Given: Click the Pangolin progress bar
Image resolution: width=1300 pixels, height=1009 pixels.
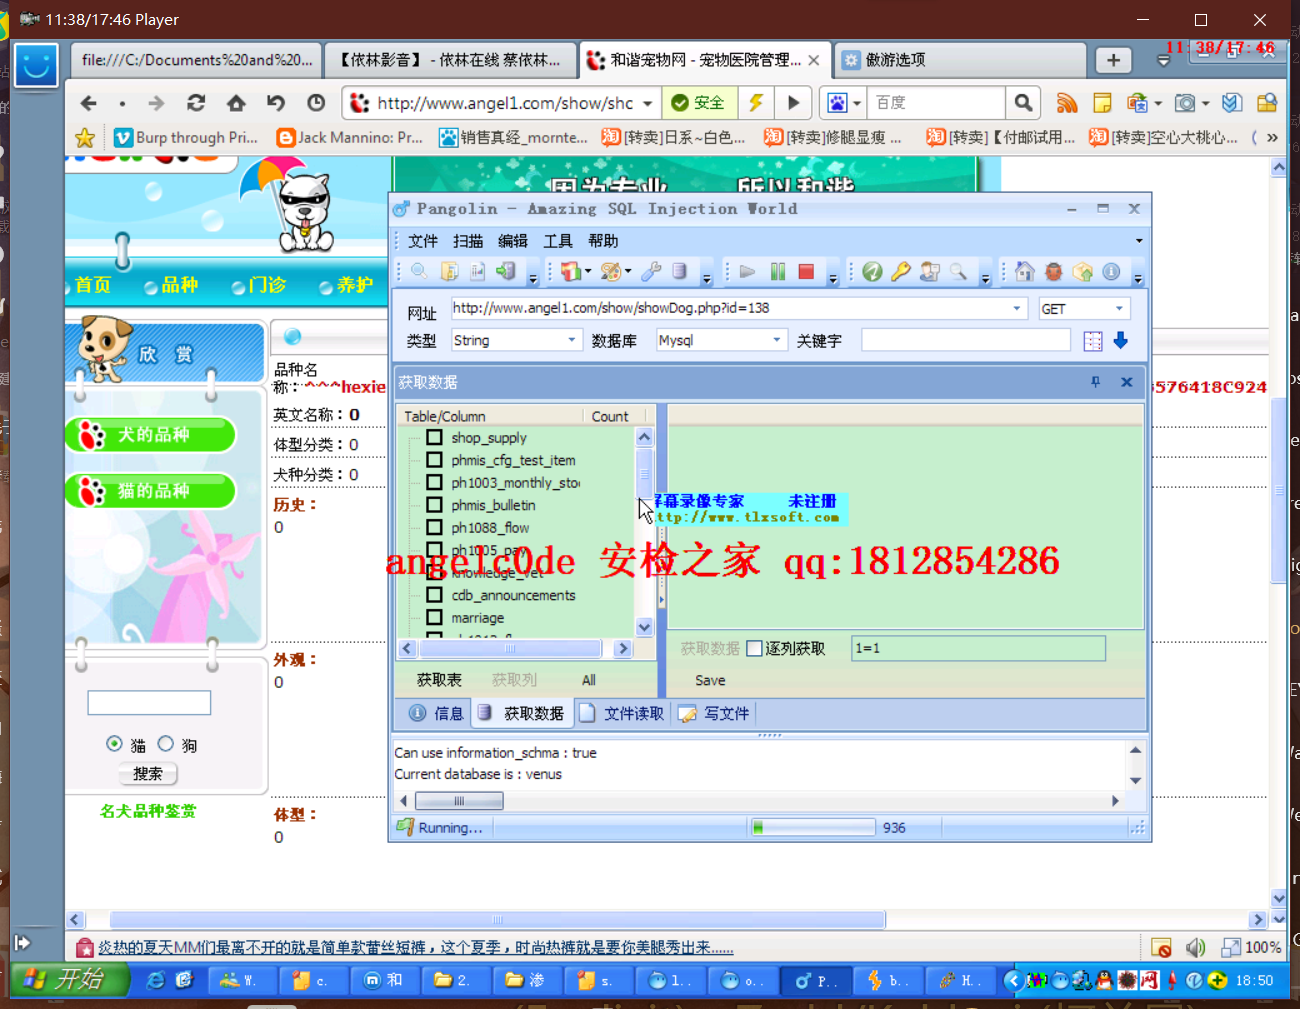Looking at the screenshot, I should (x=811, y=827).
